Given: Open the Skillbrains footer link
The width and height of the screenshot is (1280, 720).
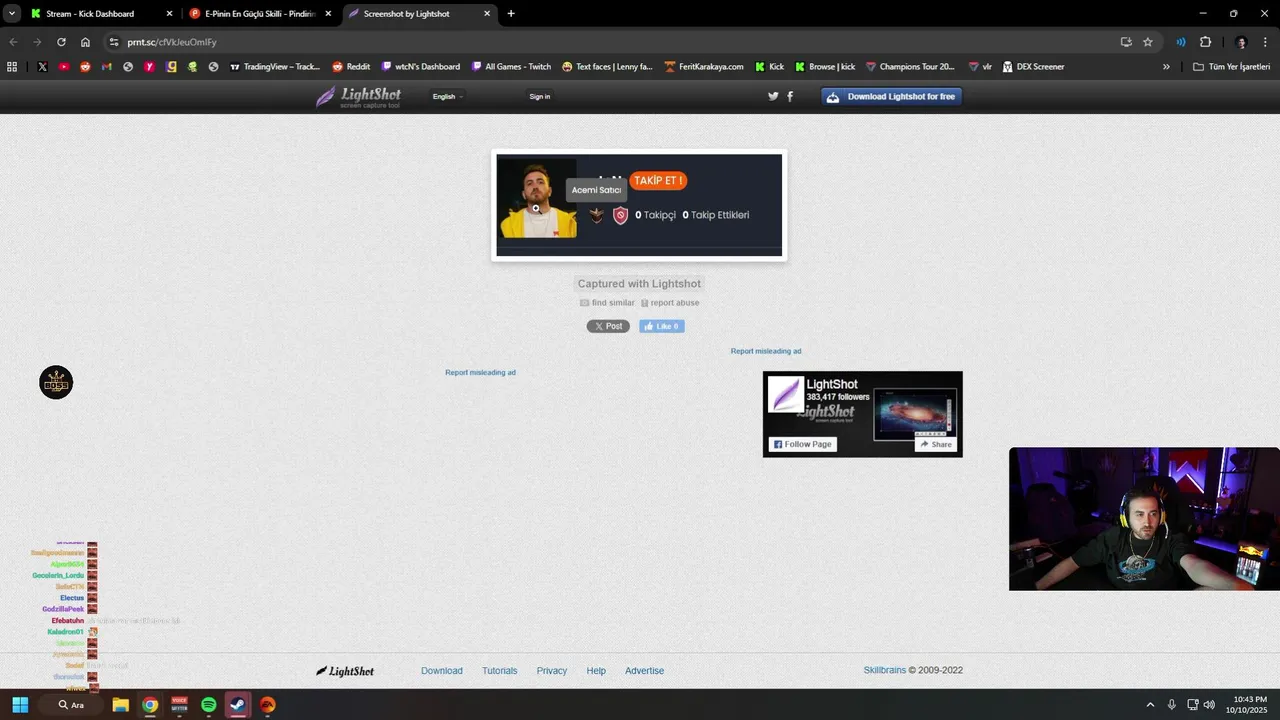Looking at the screenshot, I should click(x=885, y=670).
